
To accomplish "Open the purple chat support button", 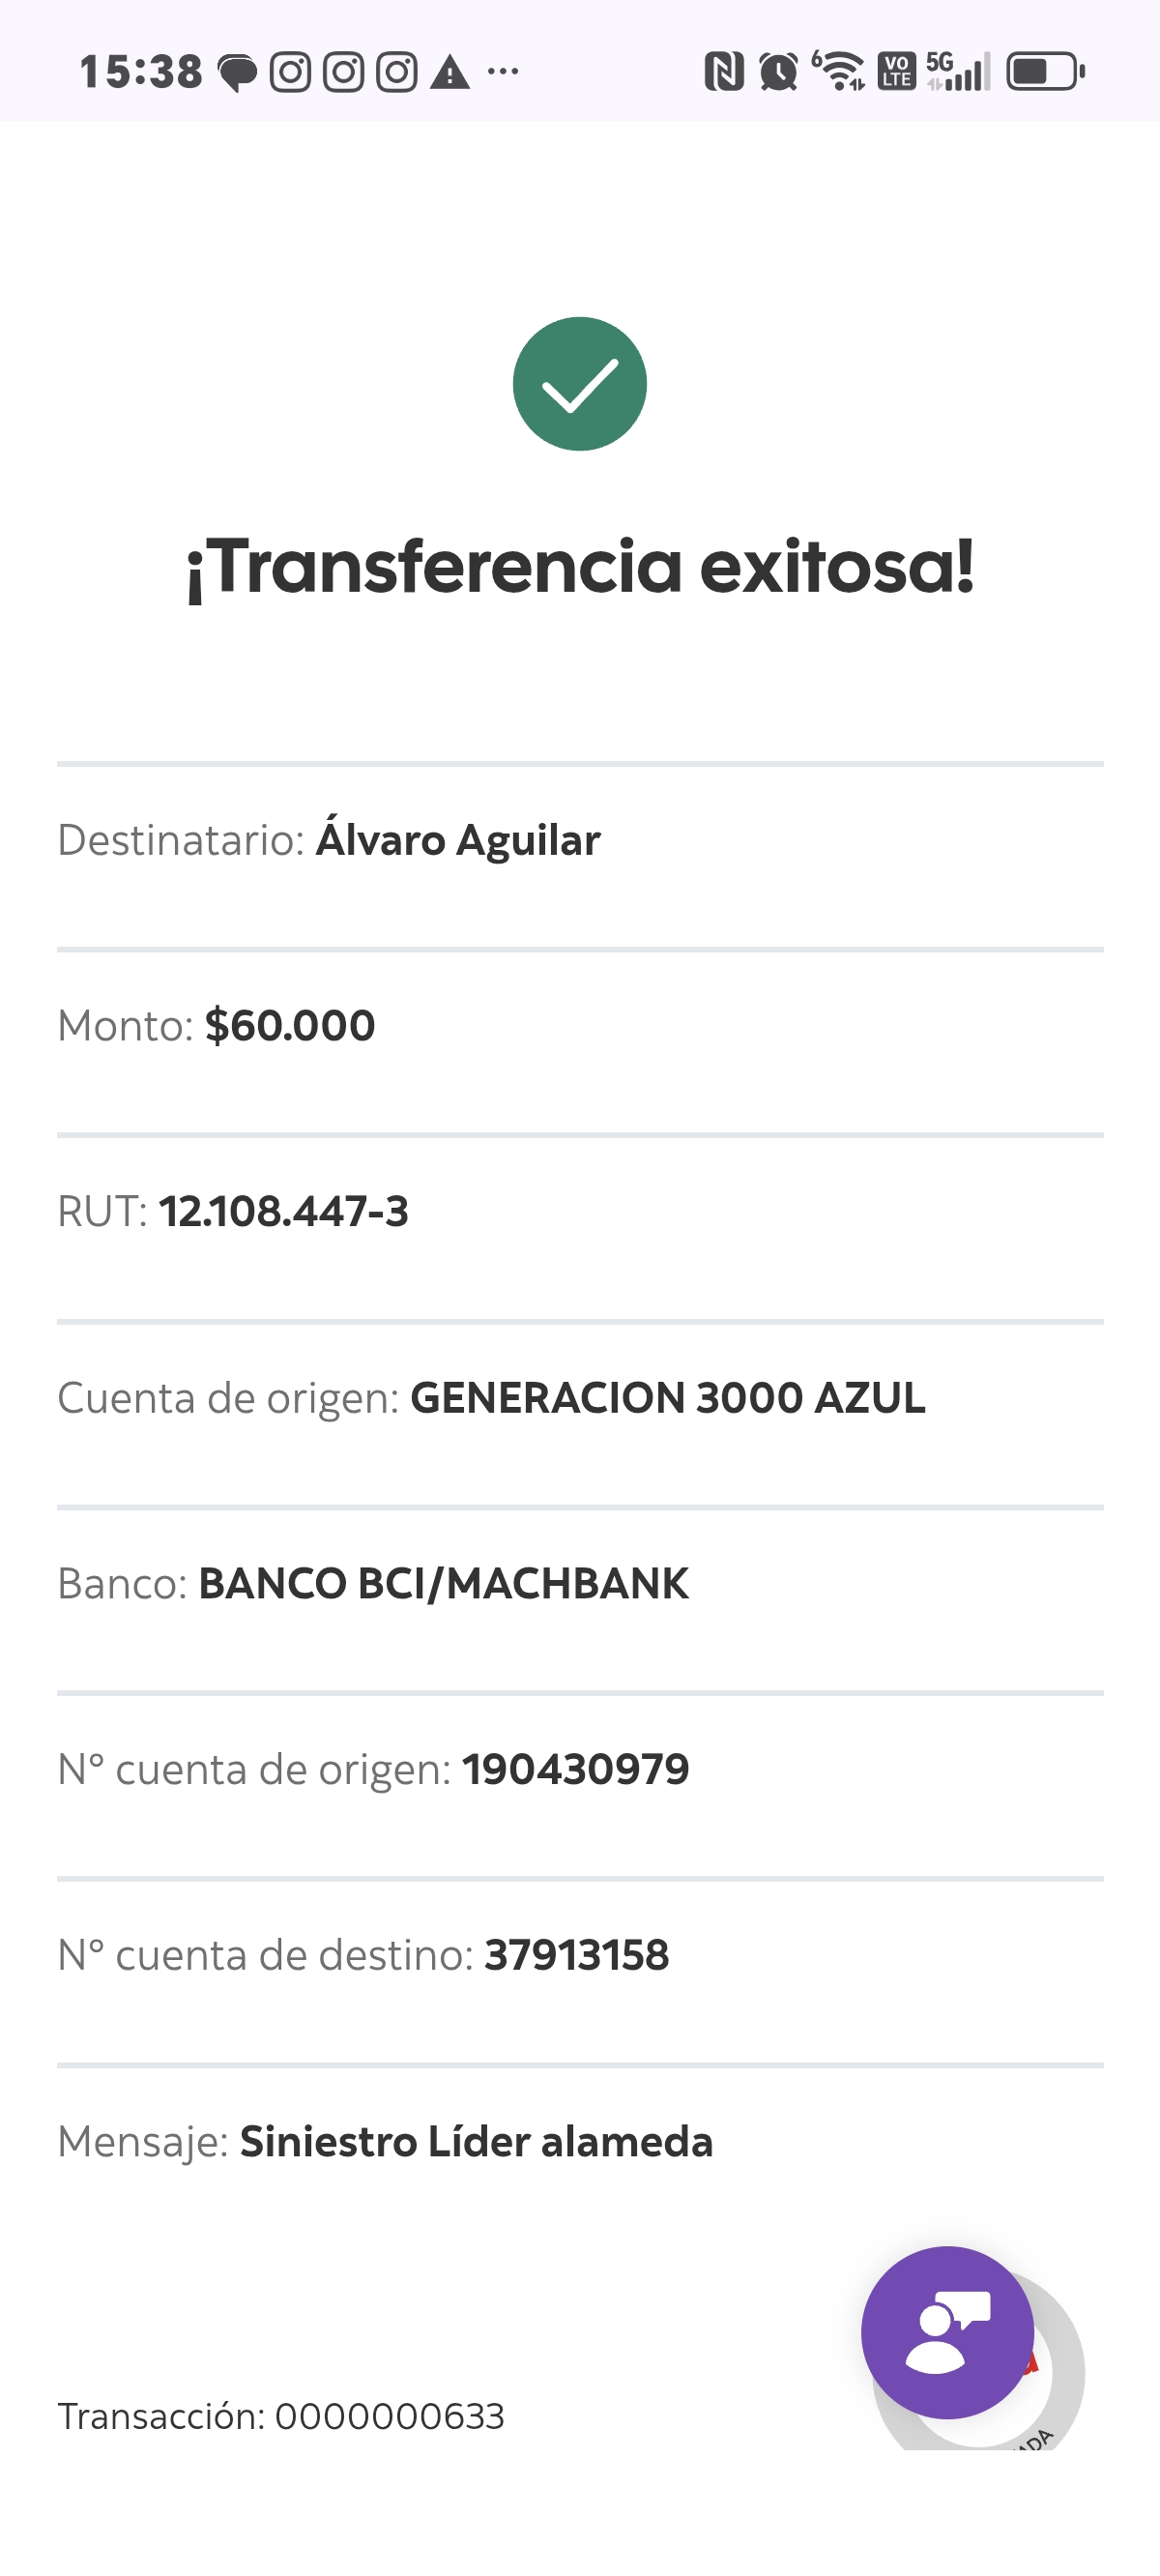I will click(946, 2332).
